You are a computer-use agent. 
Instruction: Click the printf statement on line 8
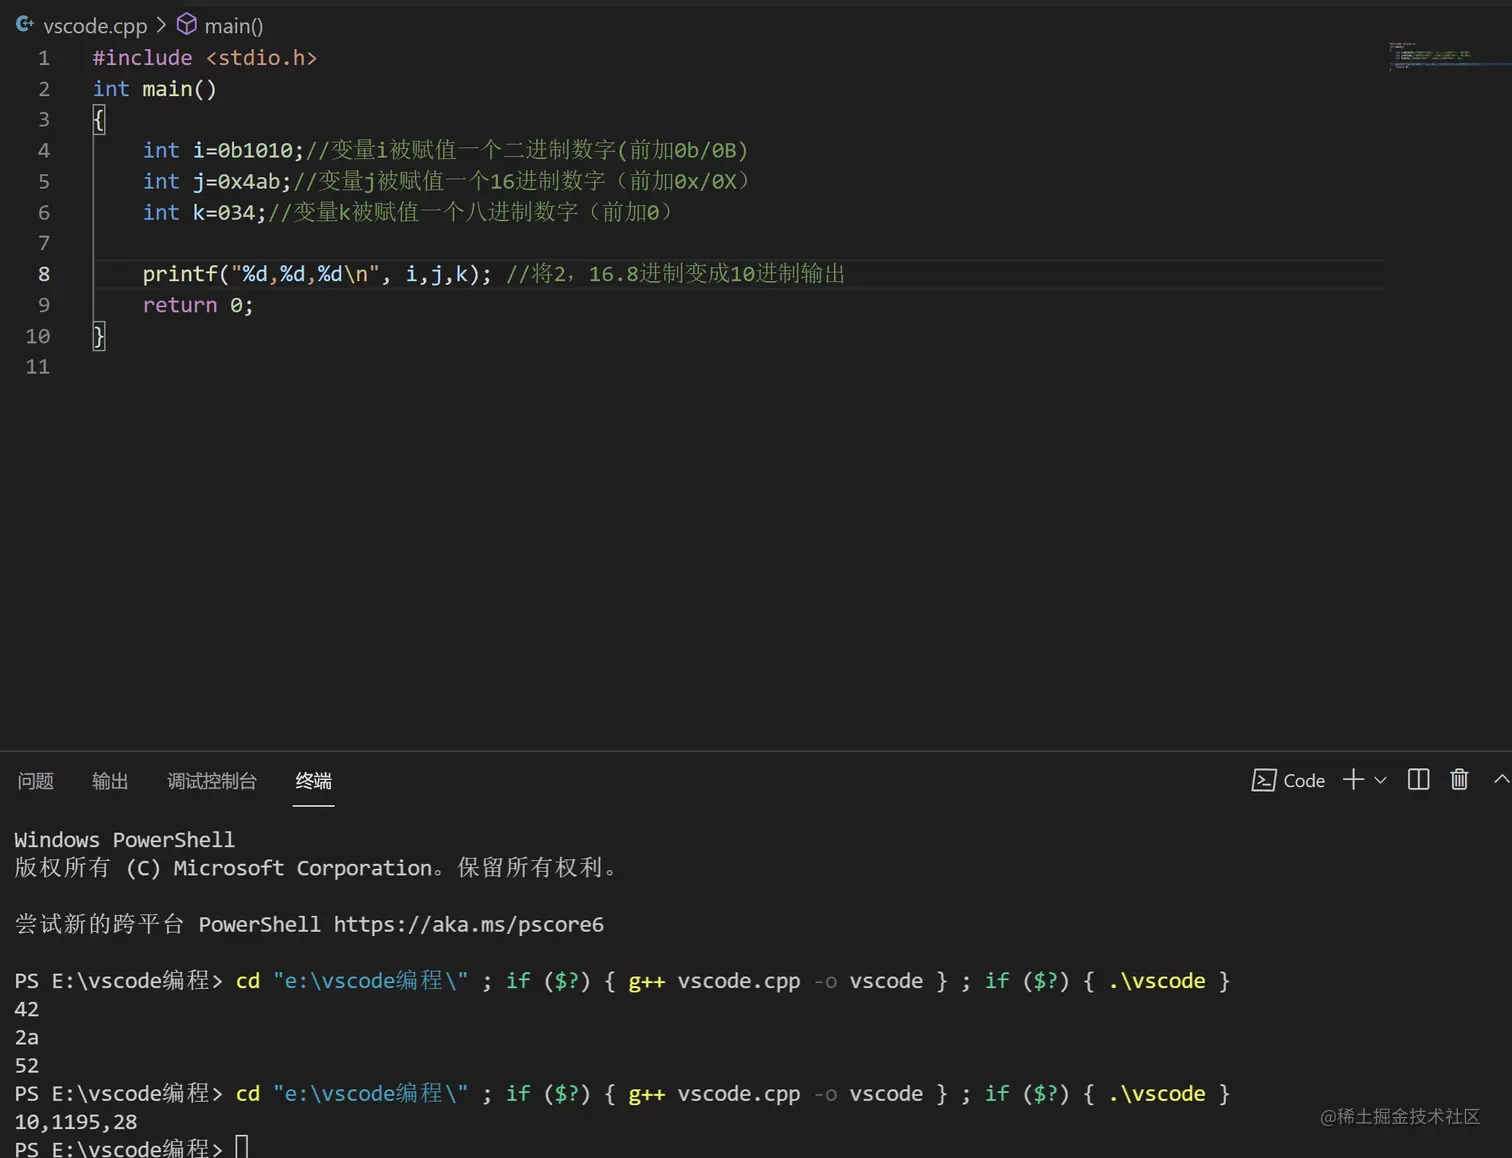[317, 274]
